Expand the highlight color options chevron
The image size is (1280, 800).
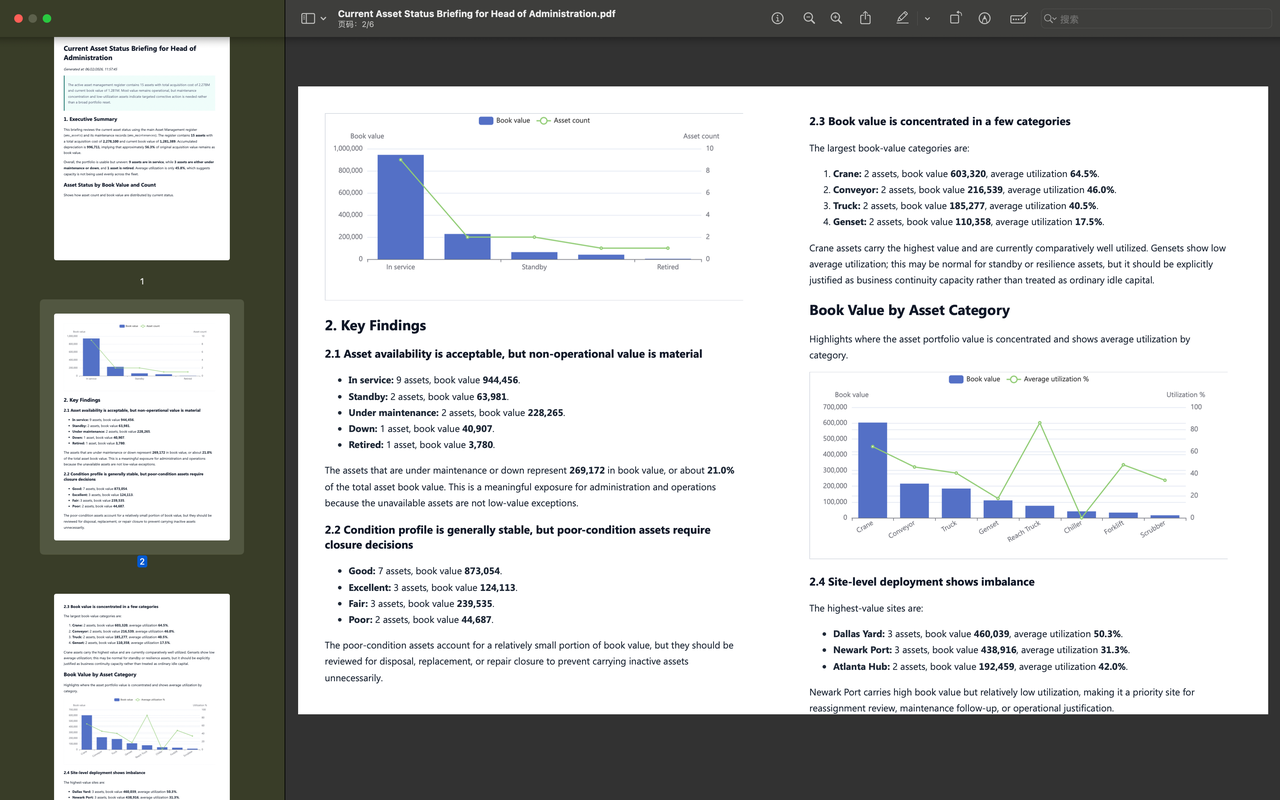[x=927, y=19]
